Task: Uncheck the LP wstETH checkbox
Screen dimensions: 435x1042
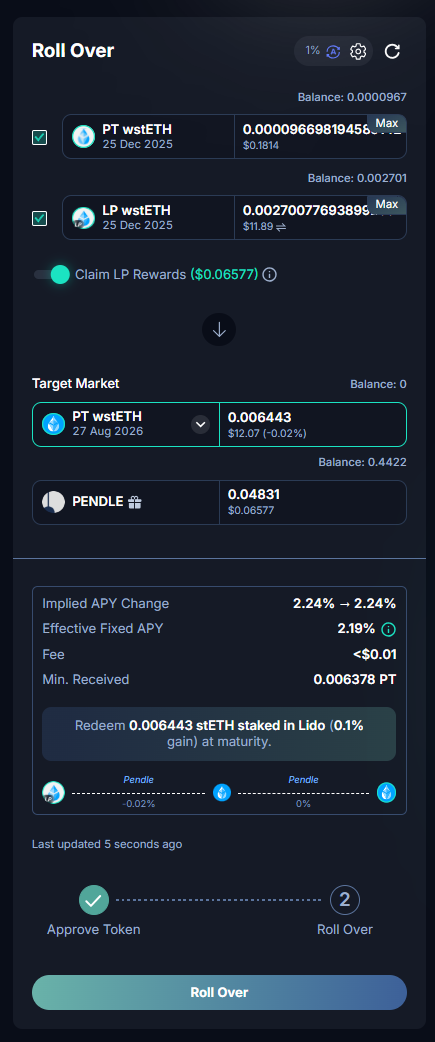Action: (x=40, y=219)
